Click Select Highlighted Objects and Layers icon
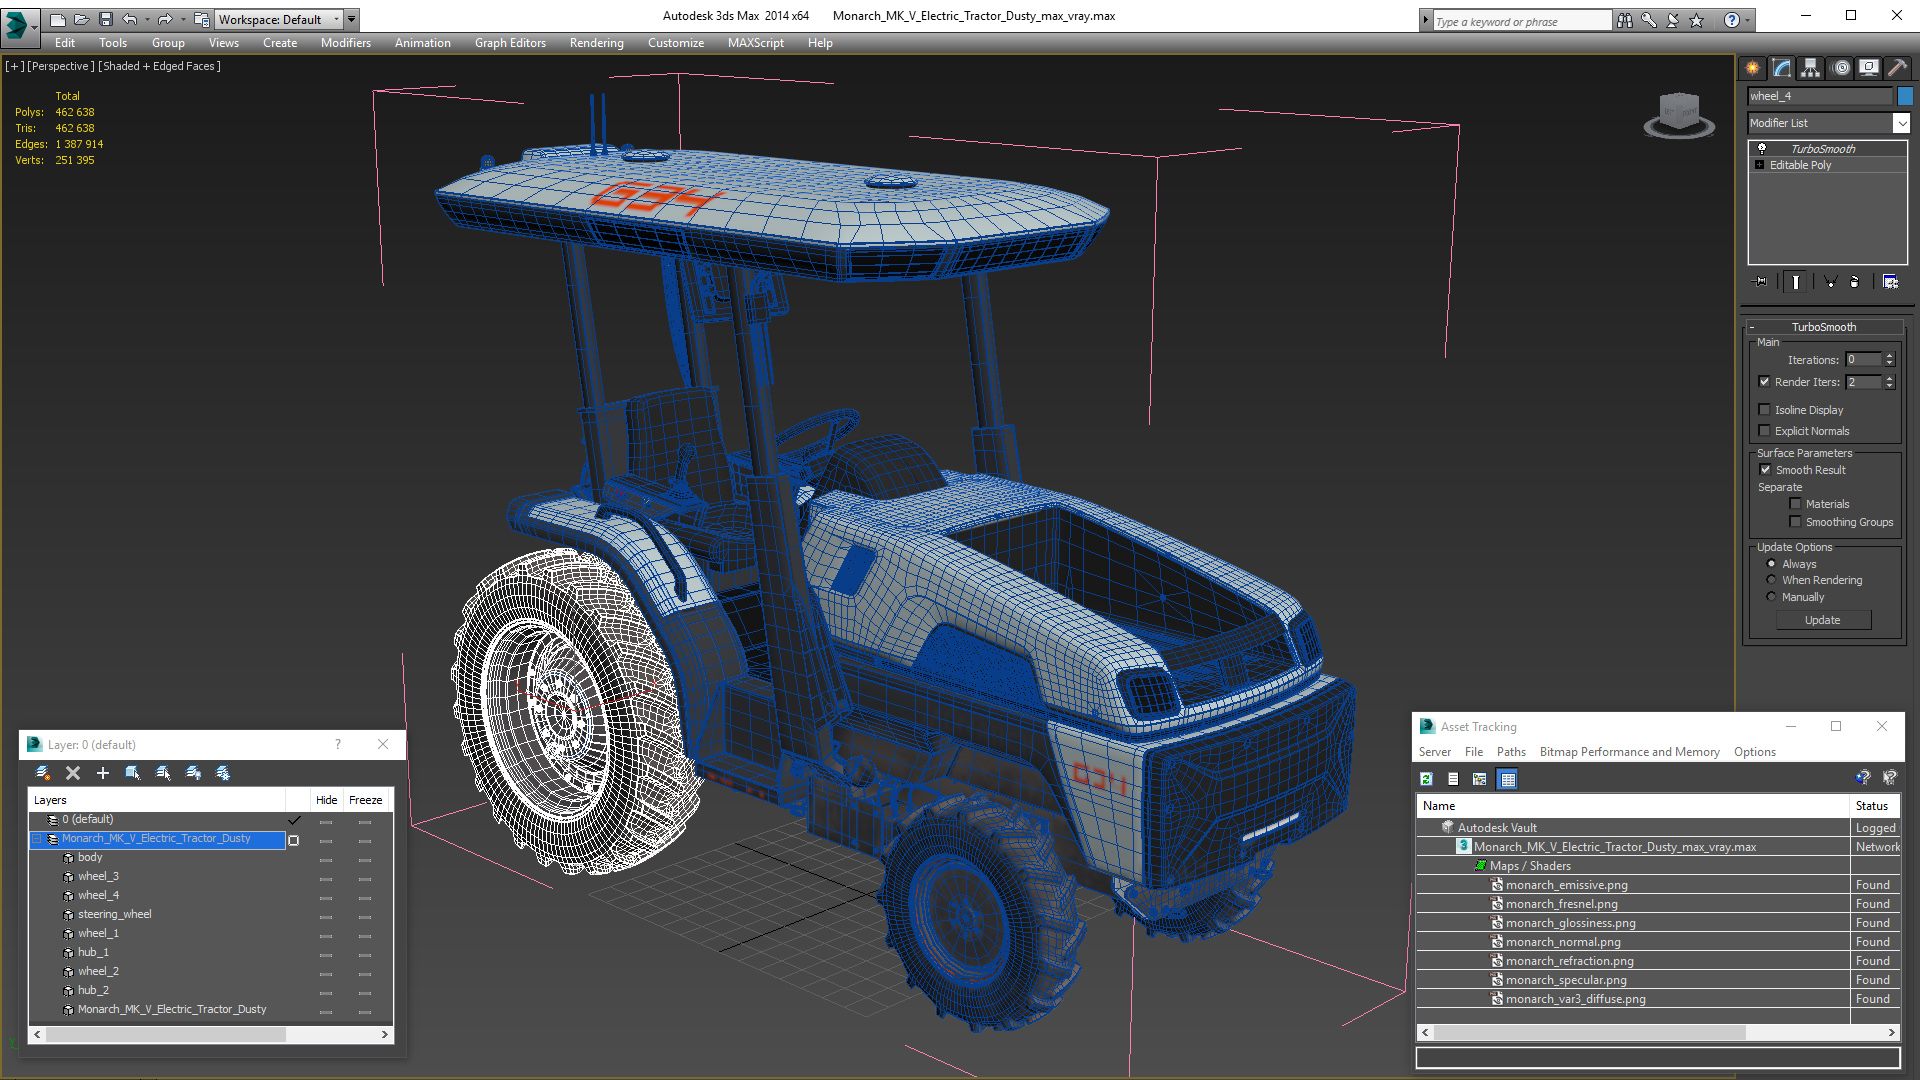Viewport: 1920px width, 1080px height. click(x=132, y=773)
